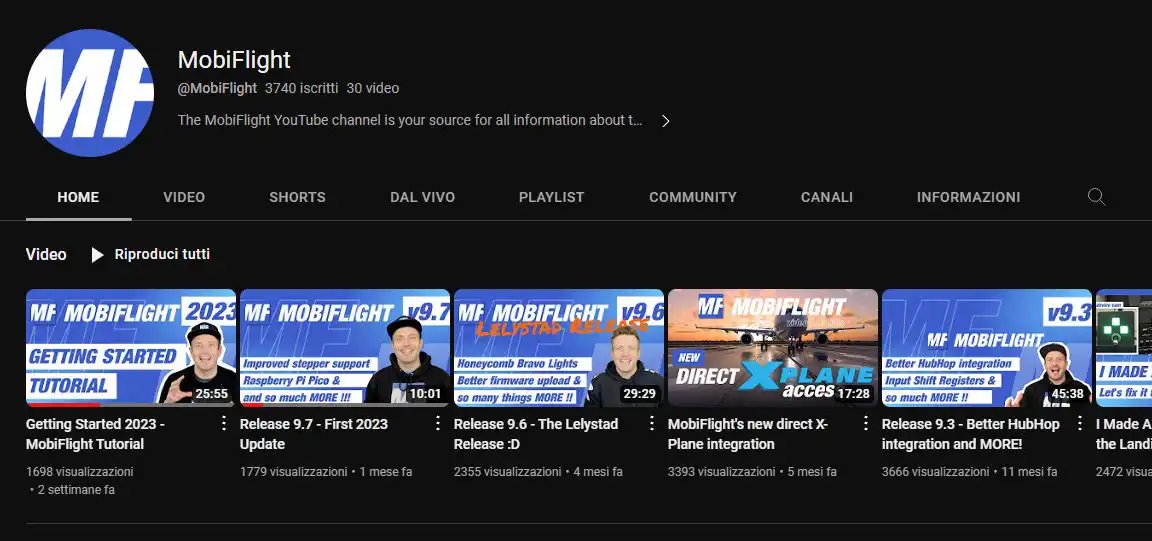
Task: Open three-dot menu for Release 9.6 video
Action: (x=652, y=423)
